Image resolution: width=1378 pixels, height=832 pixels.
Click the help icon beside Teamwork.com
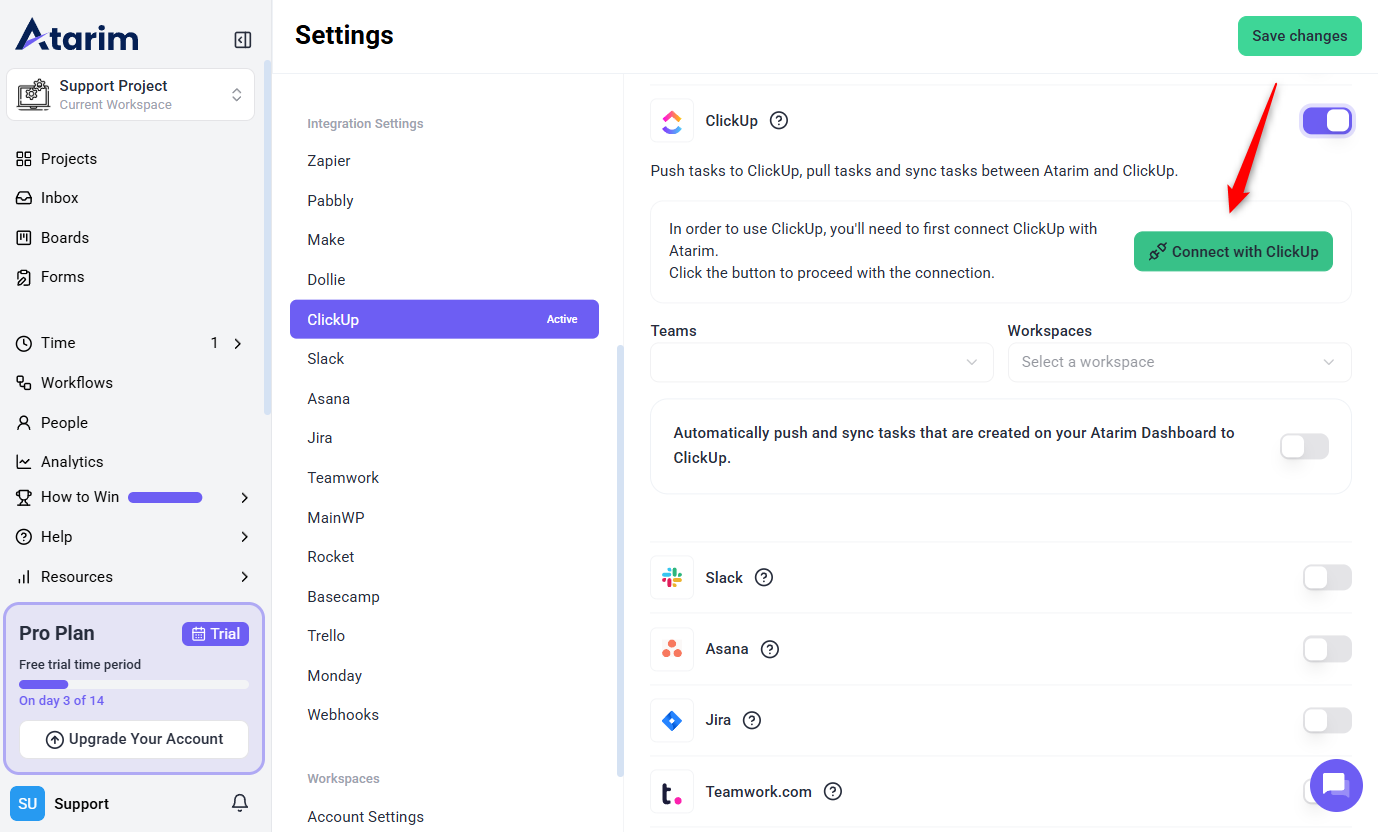pyautogui.click(x=832, y=792)
